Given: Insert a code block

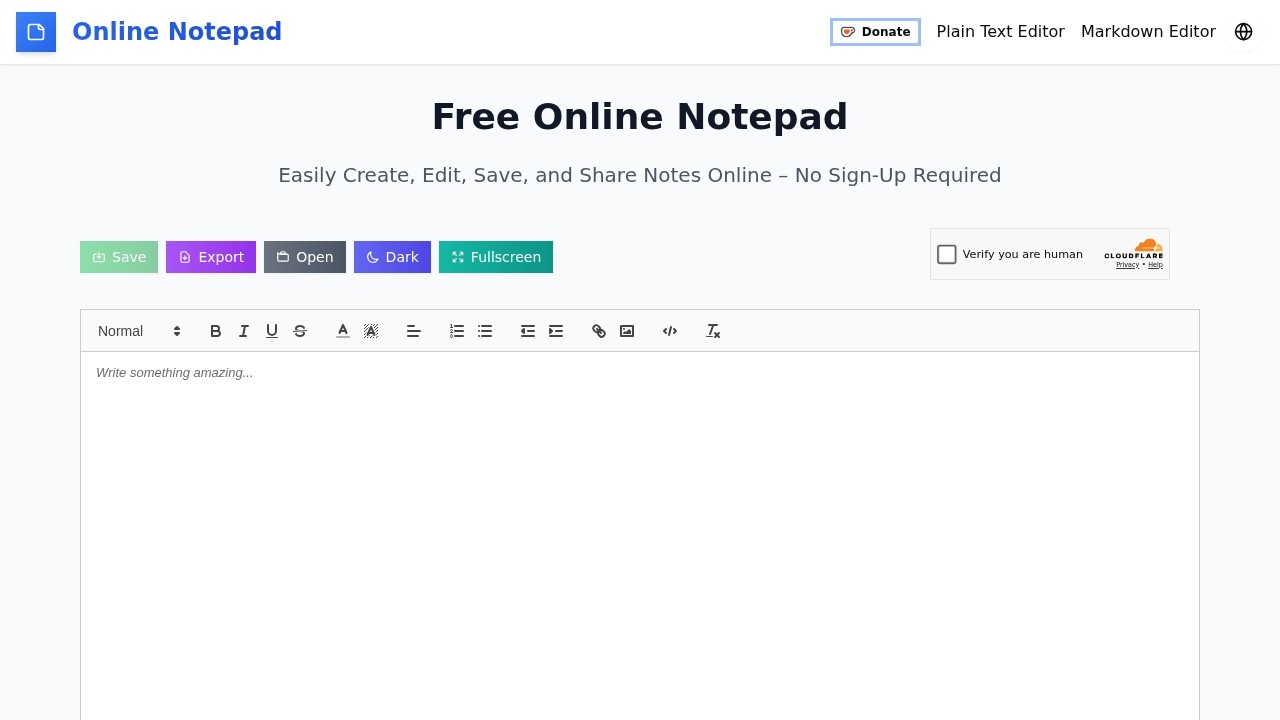Looking at the screenshot, I should click(670, 331).
